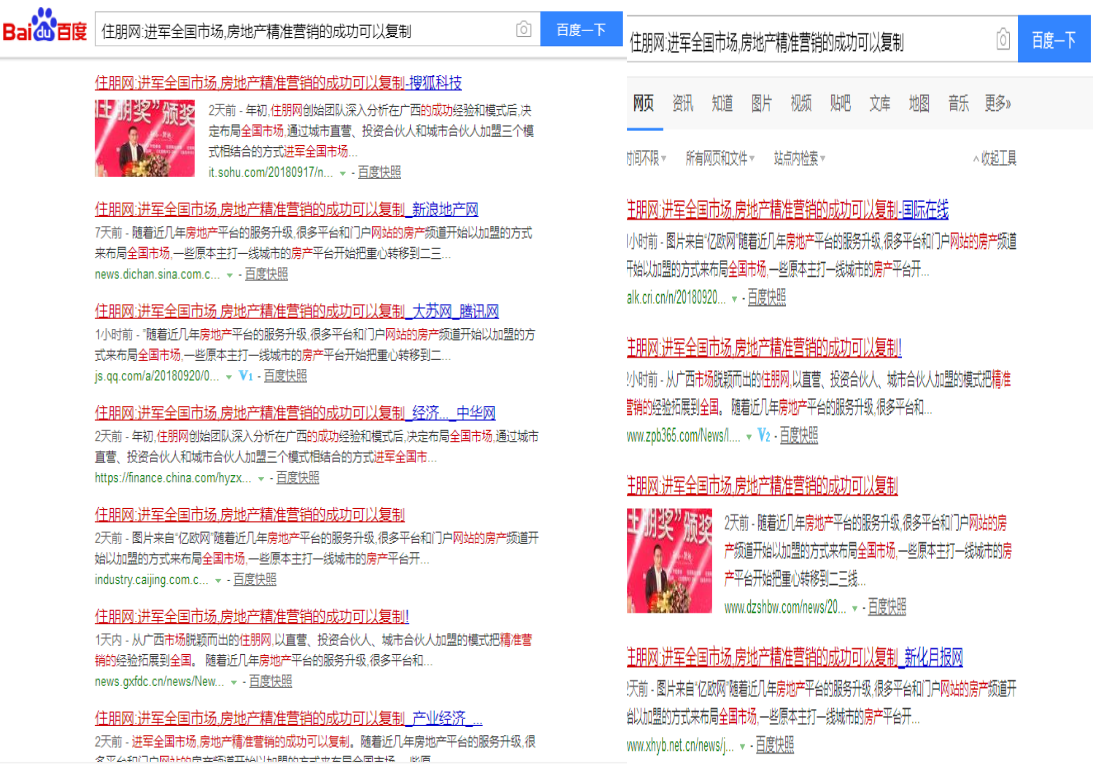Image resolution: width=1093 pixels, height=765 pixels.
Task: Click 百度一下 button in right window
Action: [1054, 40]
